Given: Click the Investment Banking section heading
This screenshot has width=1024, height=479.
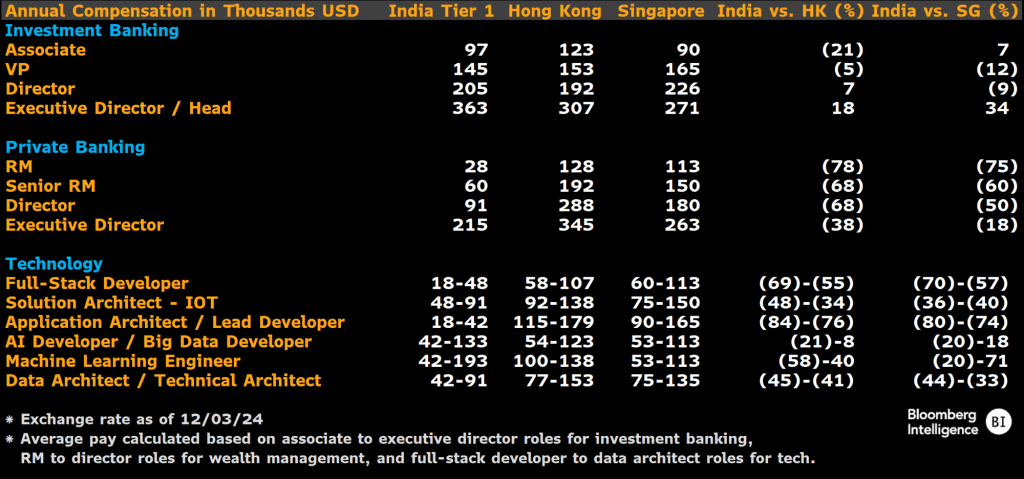Looking at the screenshot, I should click(92, 30).
